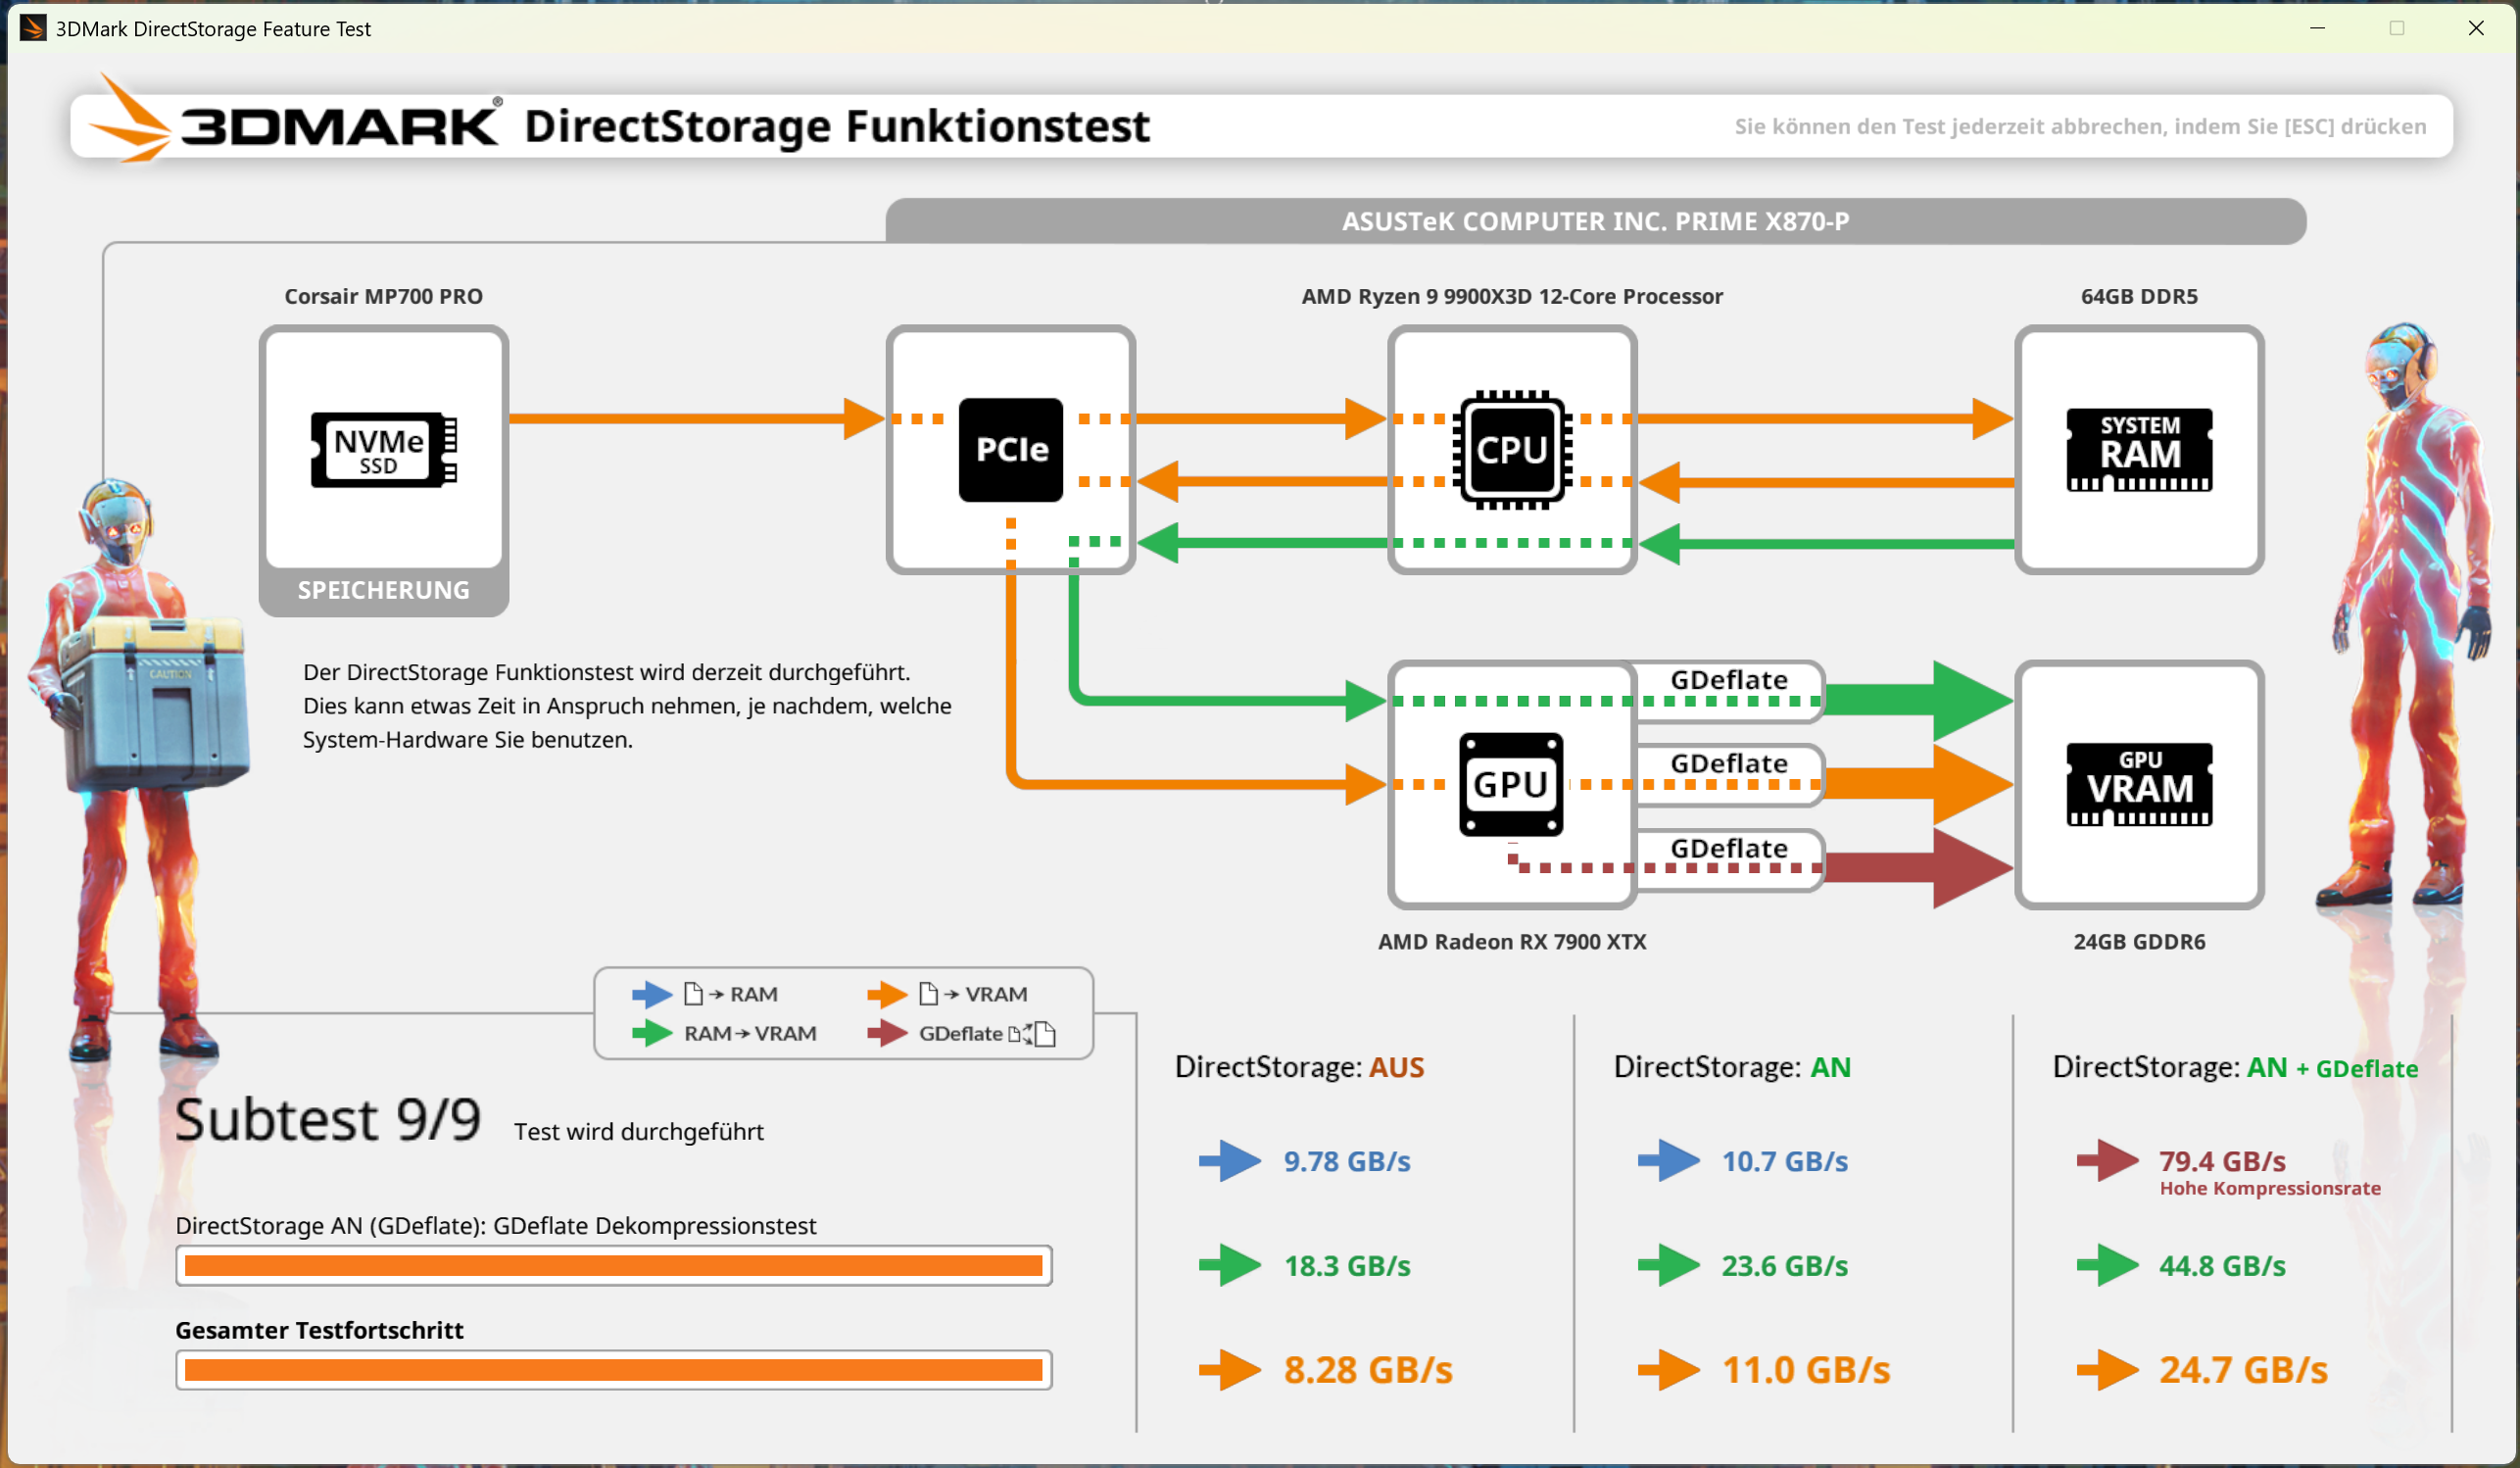
Task: Click the 24.7 GB/s result value
Action: (2244, 1370)
